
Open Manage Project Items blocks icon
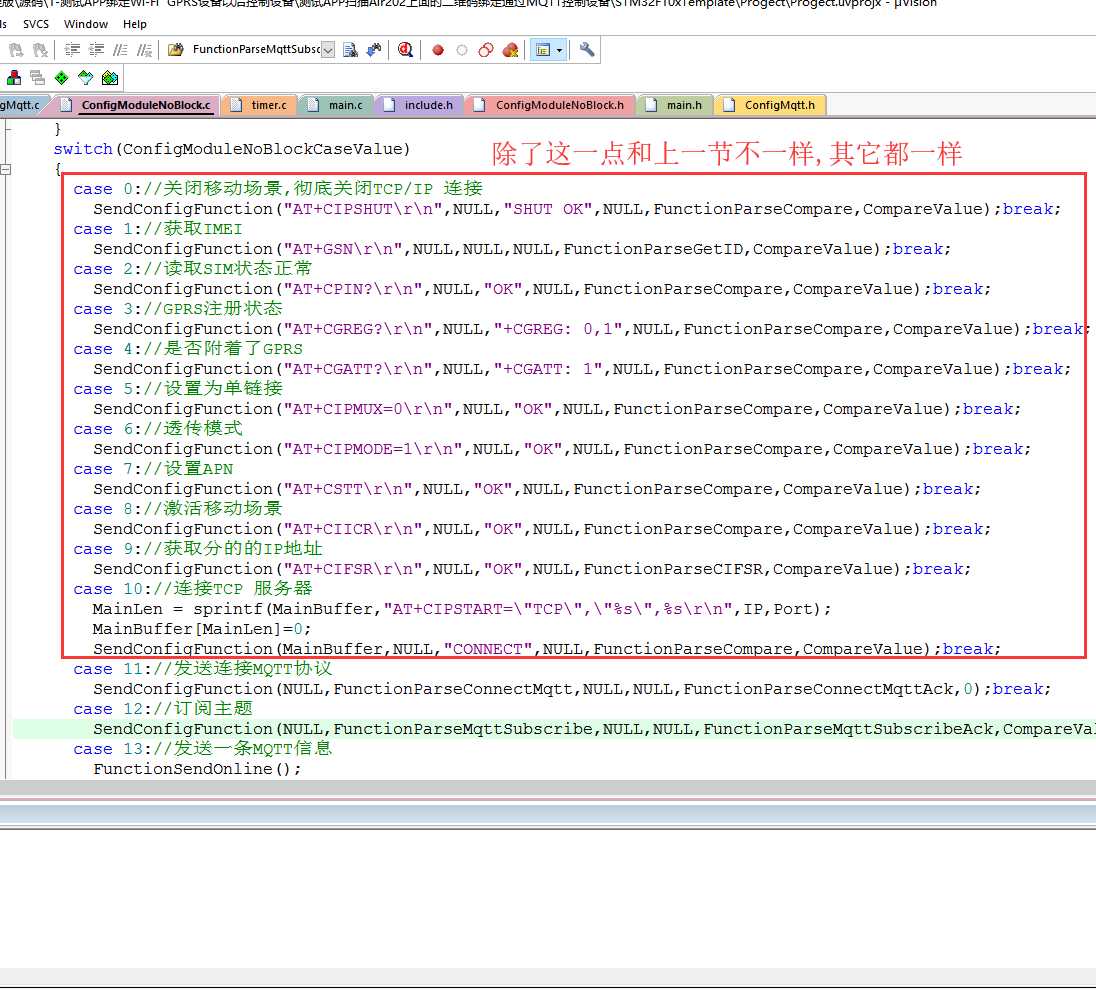click(x=13, y=78)
